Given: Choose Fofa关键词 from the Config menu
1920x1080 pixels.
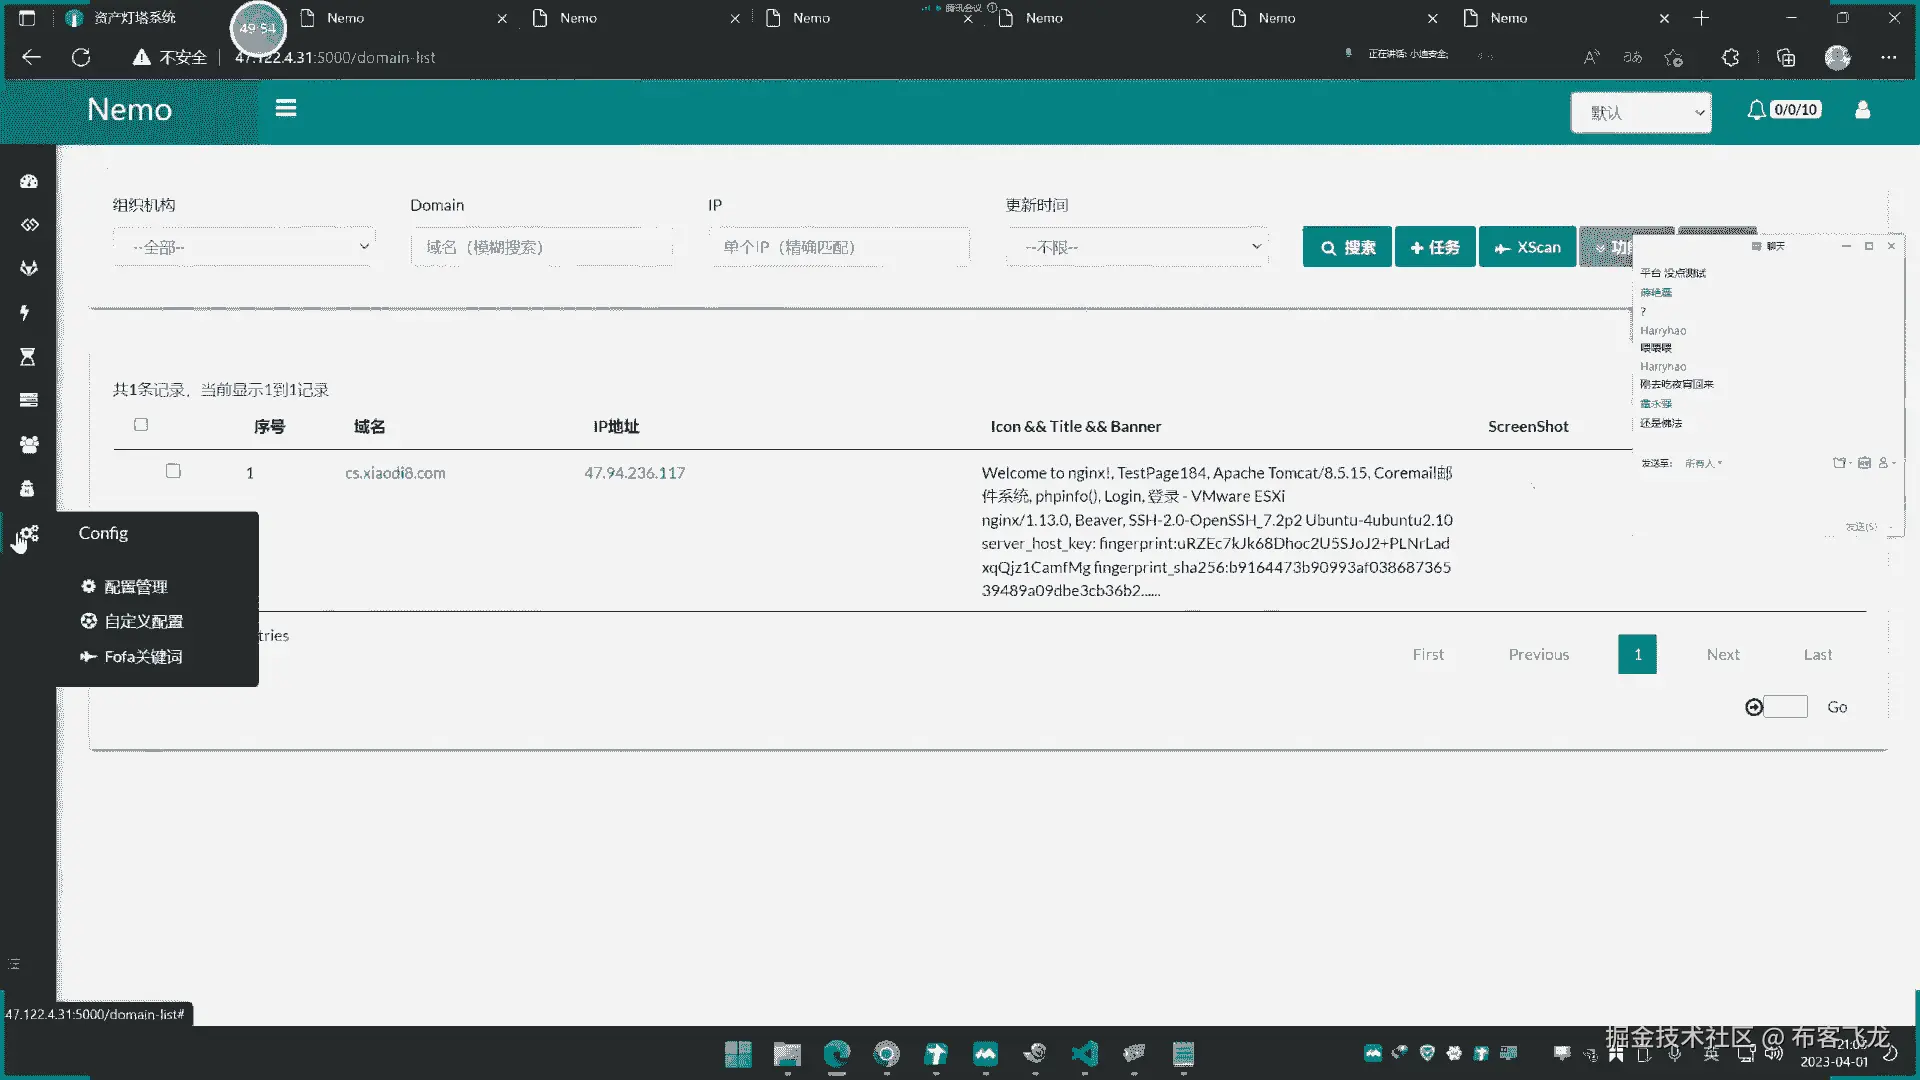Looking at the screenshot, I should [143, 657].
